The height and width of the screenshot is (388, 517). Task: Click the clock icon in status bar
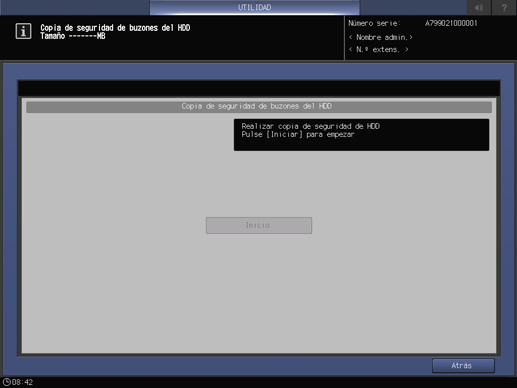[7, 382]
